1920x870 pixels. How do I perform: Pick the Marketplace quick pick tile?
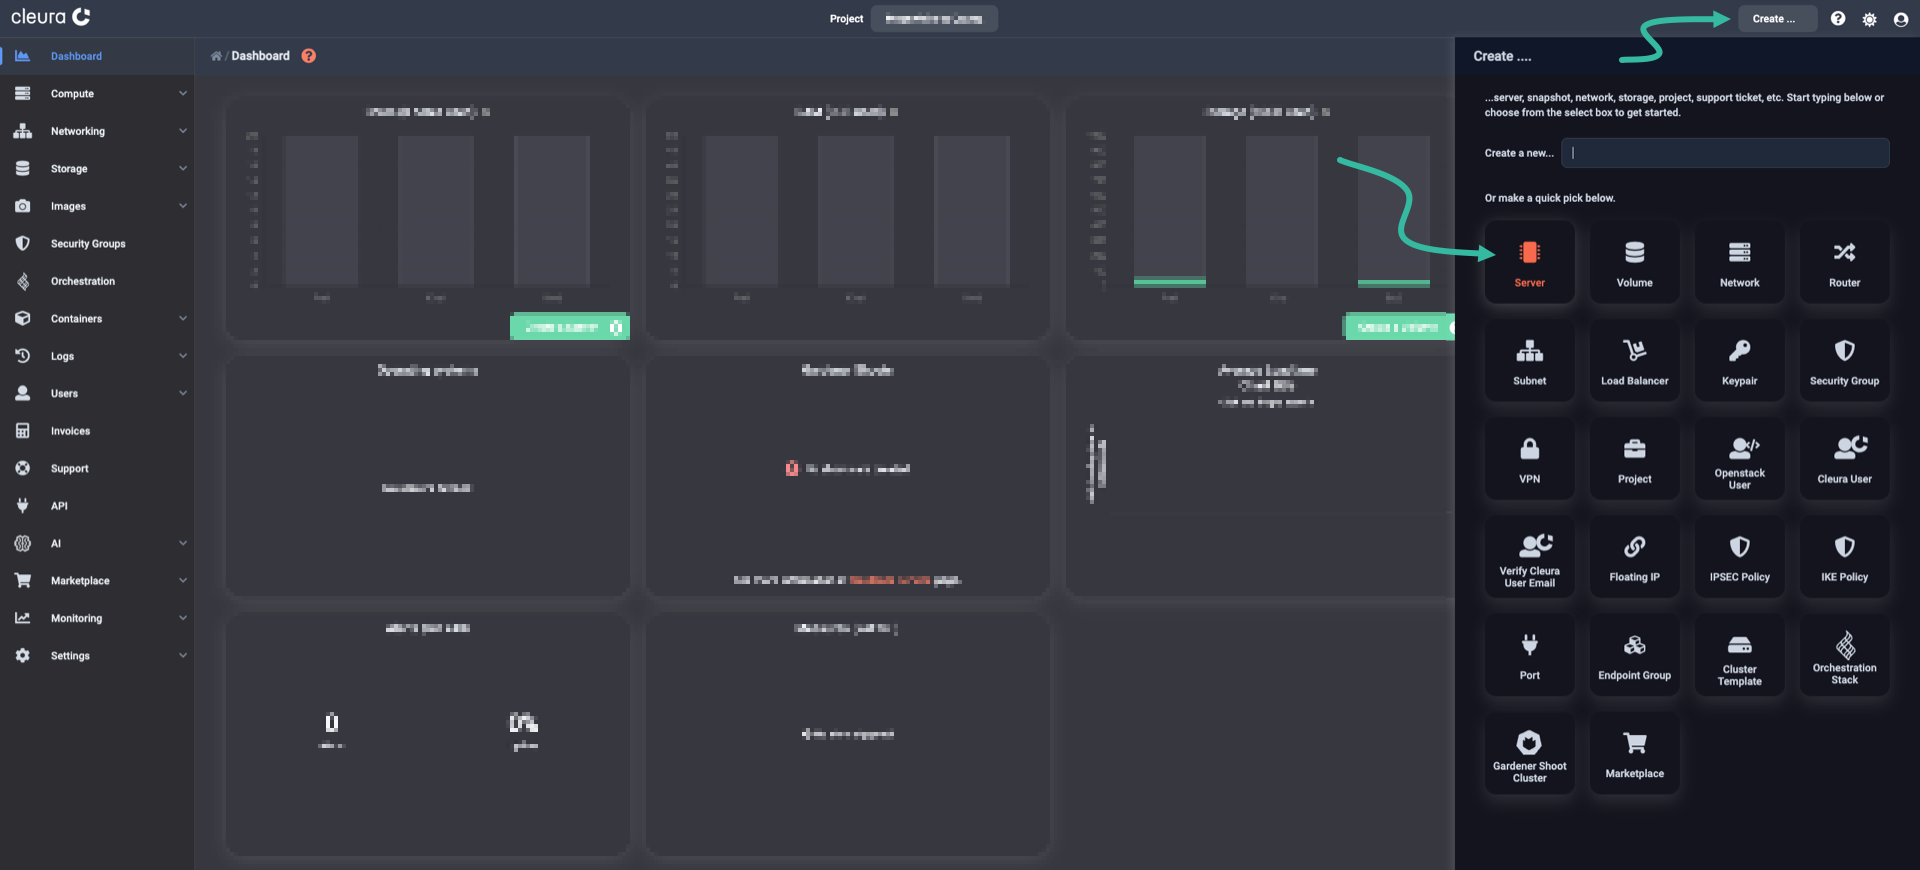1634,753
